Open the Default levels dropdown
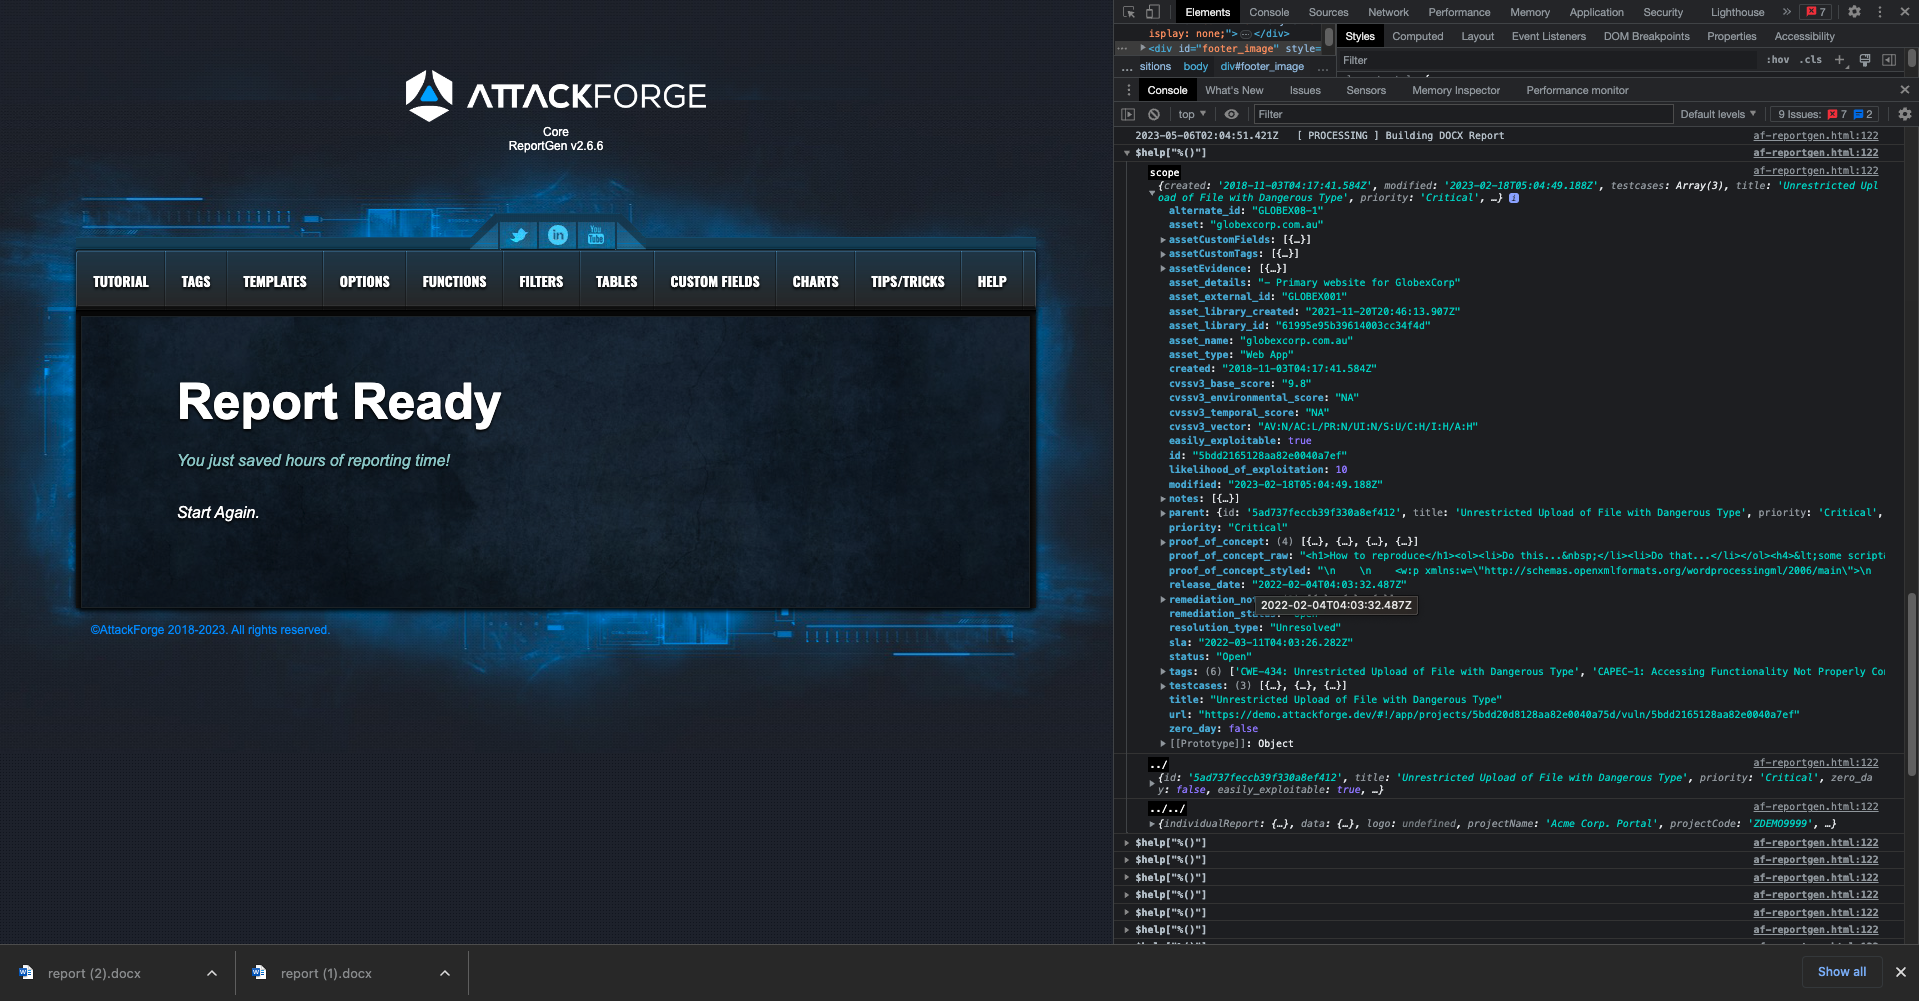The width and height of the screenshot is (1919, 1001). click(1717, 114)
